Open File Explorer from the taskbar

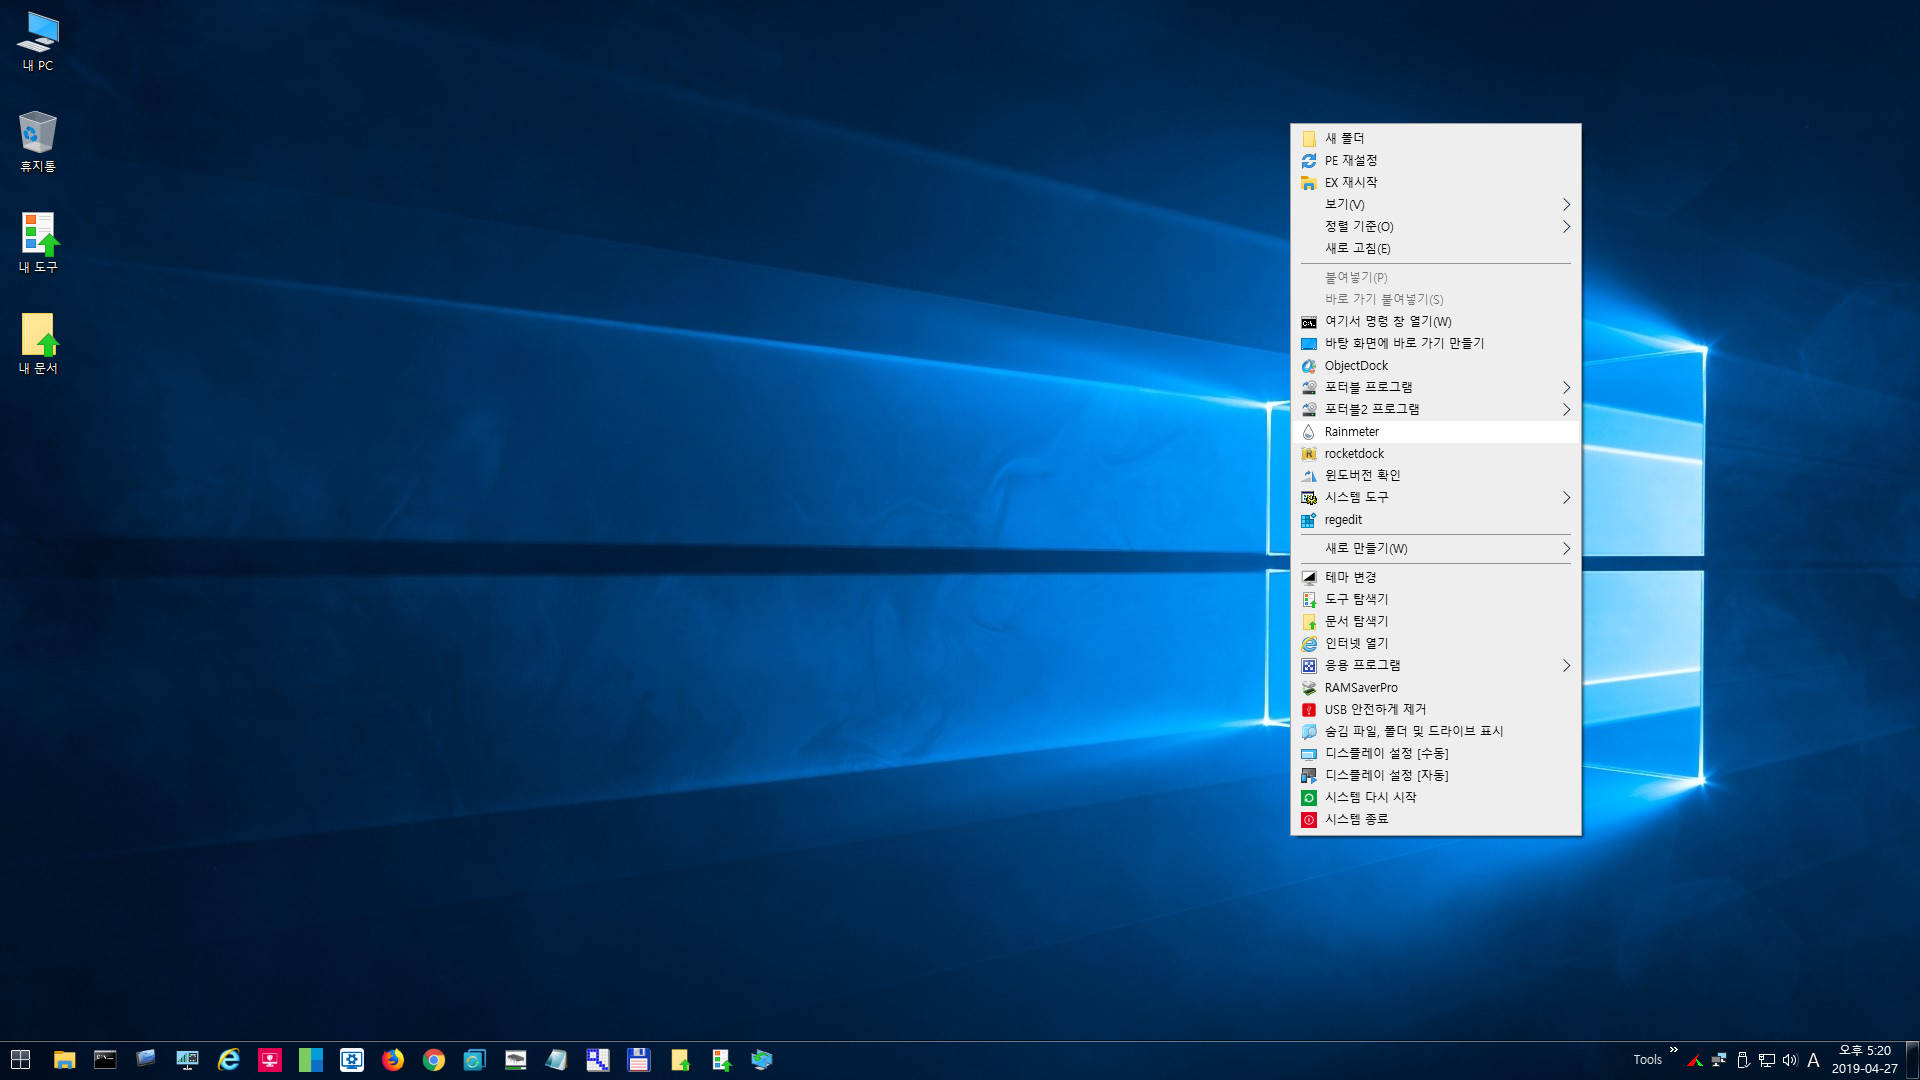point(65,1060)
